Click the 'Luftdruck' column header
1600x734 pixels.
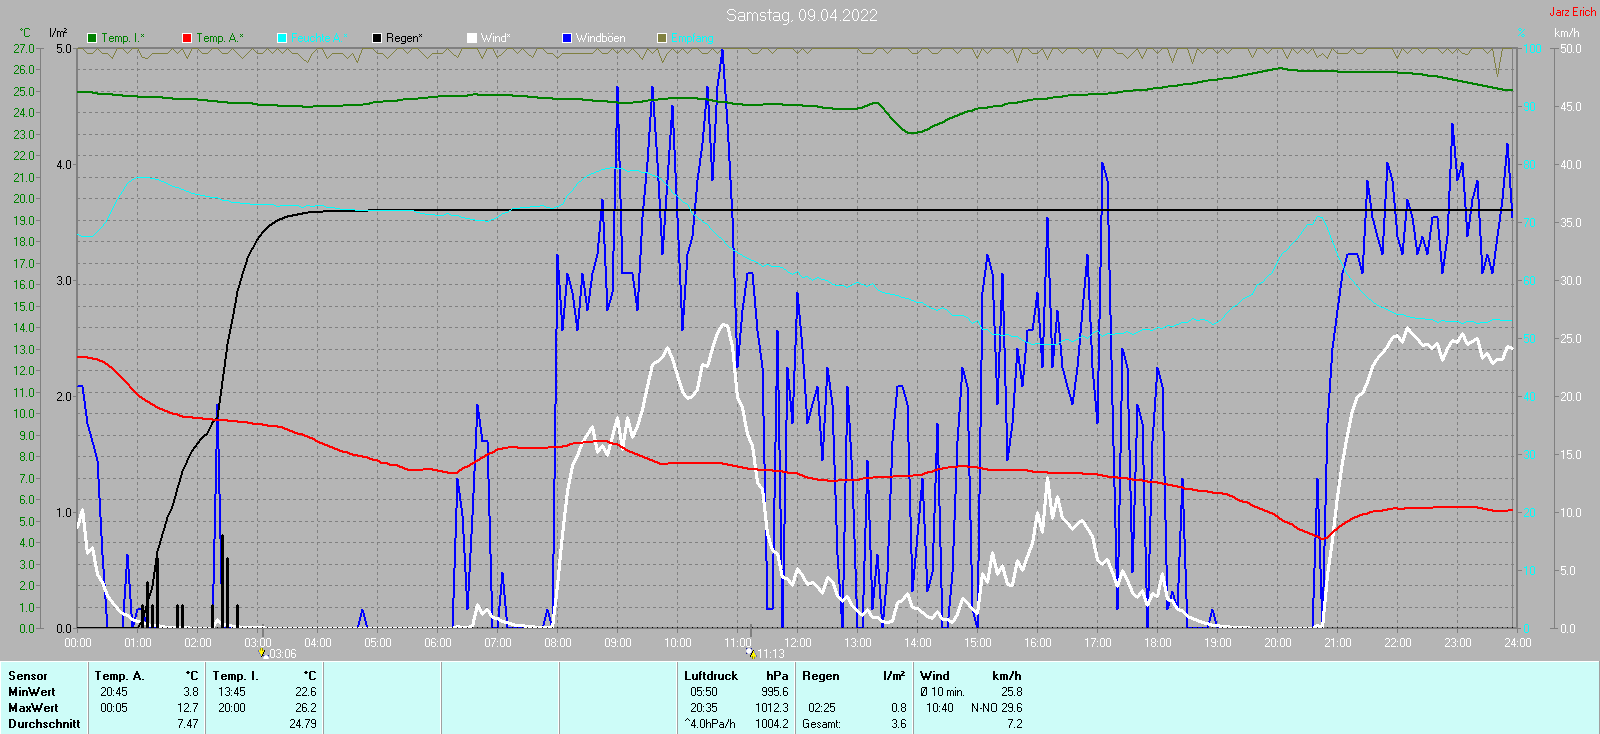(x=711, y=676)
